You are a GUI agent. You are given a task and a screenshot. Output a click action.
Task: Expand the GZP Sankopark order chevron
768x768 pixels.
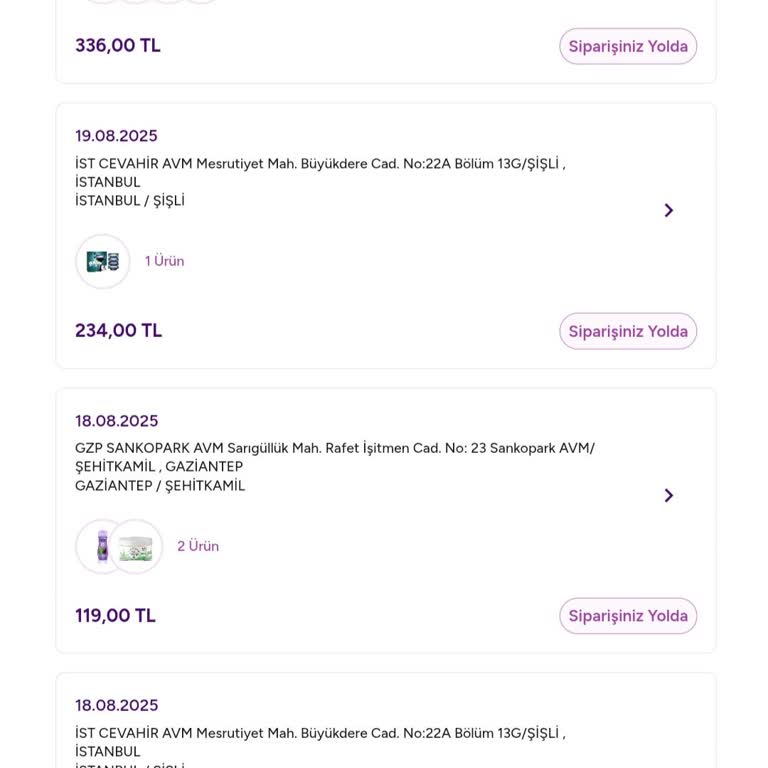[x=669, y=495]
